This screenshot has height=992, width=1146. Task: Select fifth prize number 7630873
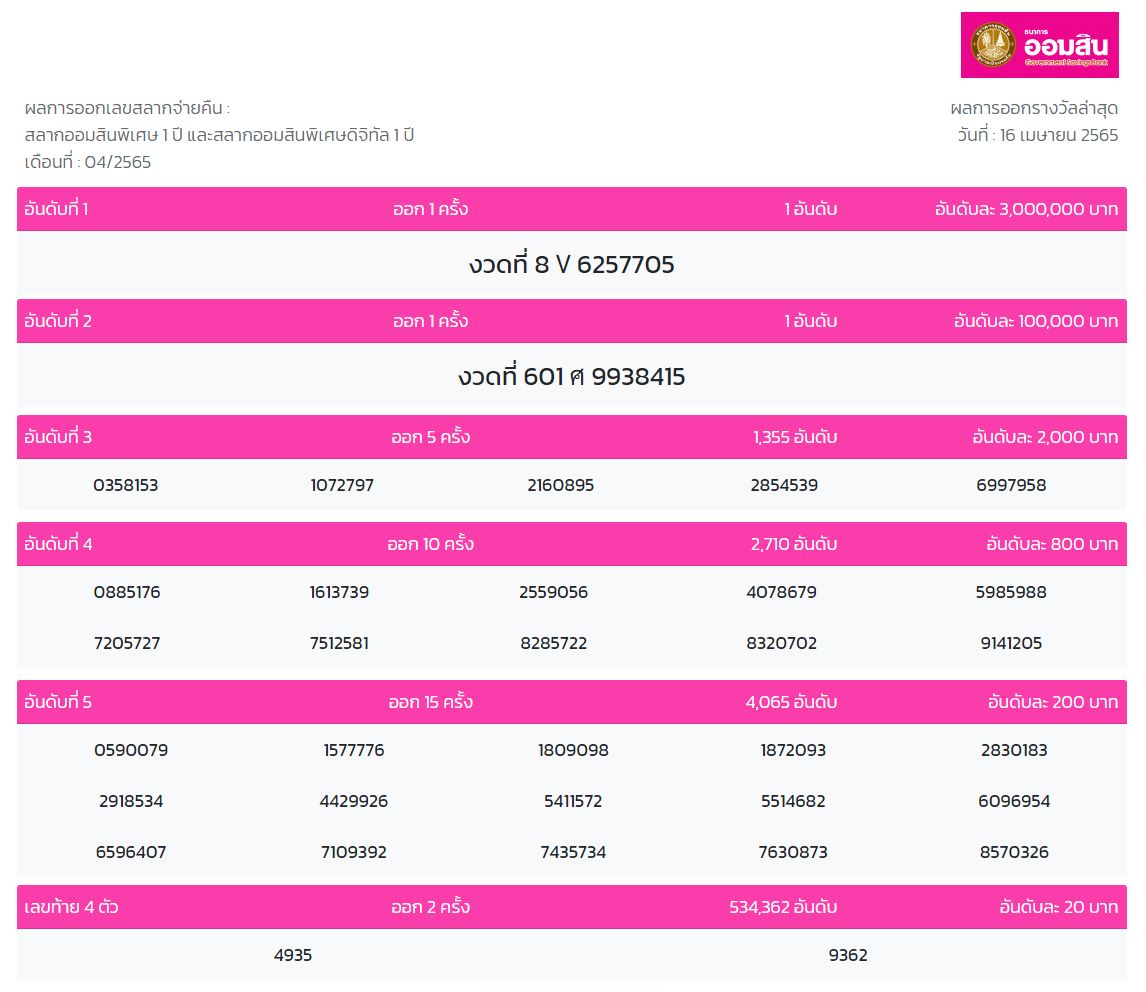click(793, 852)
